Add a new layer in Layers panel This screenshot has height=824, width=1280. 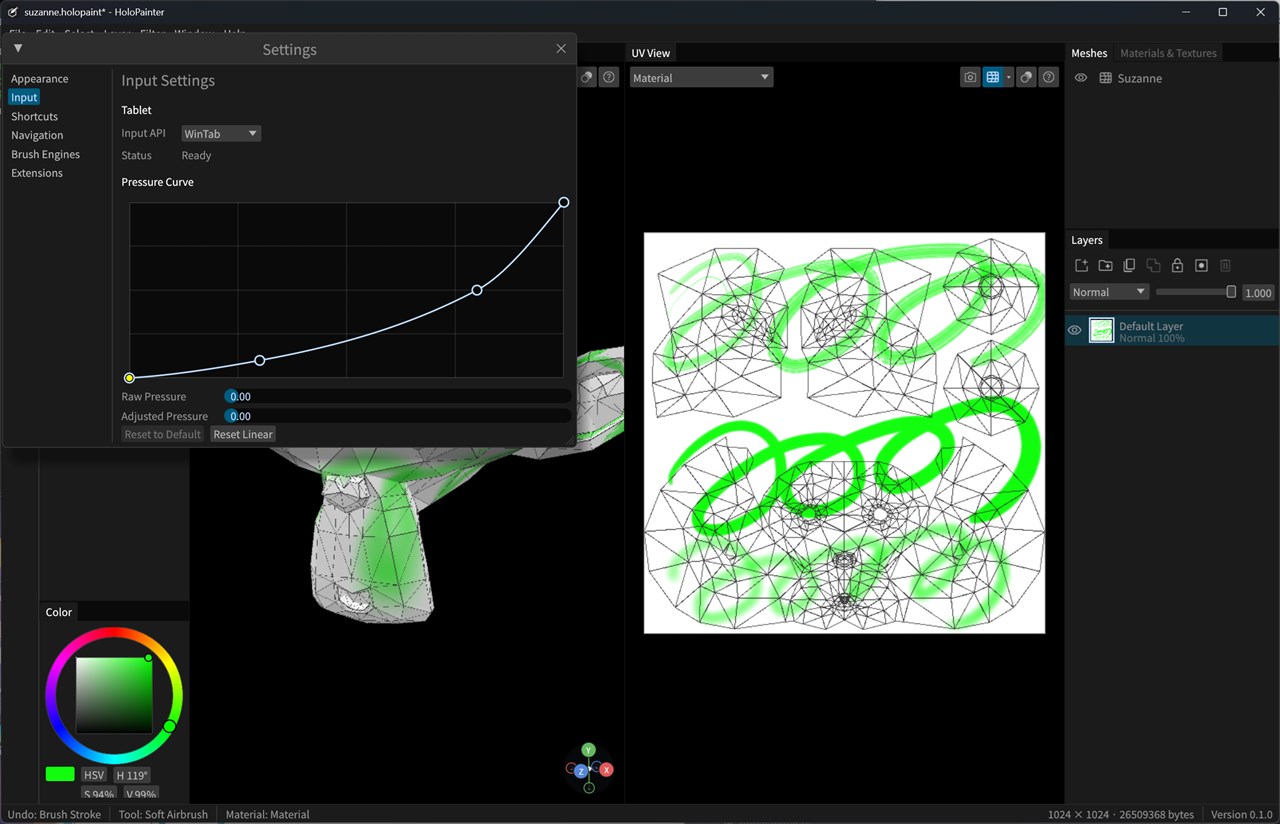coord(1081,265)
